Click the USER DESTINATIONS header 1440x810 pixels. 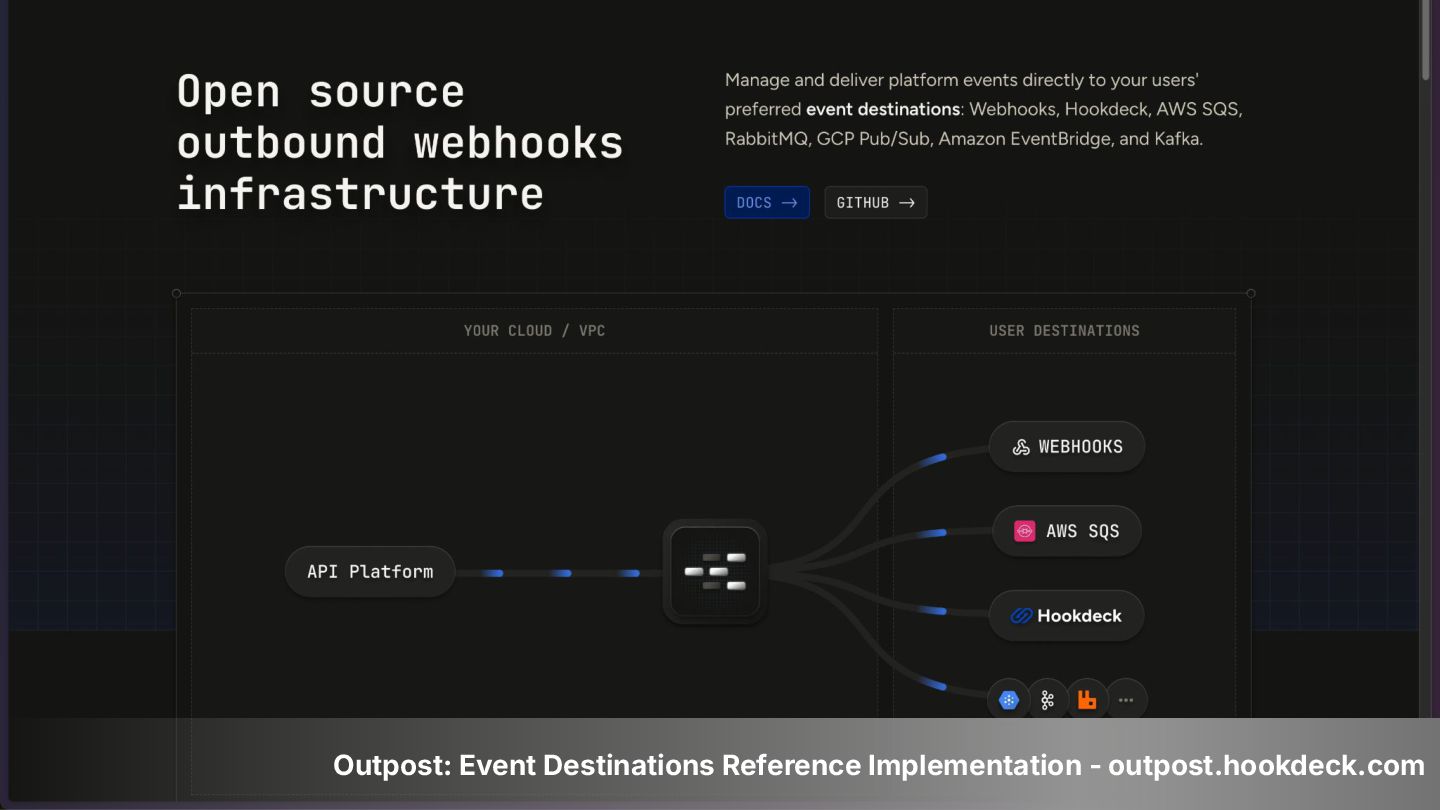coord(1064,330)
